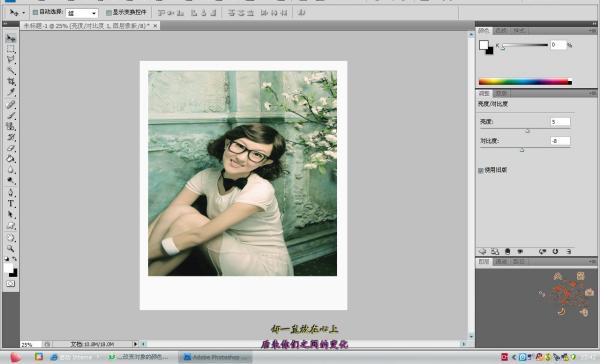The height and width of the screenshot is (364, 600).
Task: Select the Eraser tool
Action: click(10, 148)
